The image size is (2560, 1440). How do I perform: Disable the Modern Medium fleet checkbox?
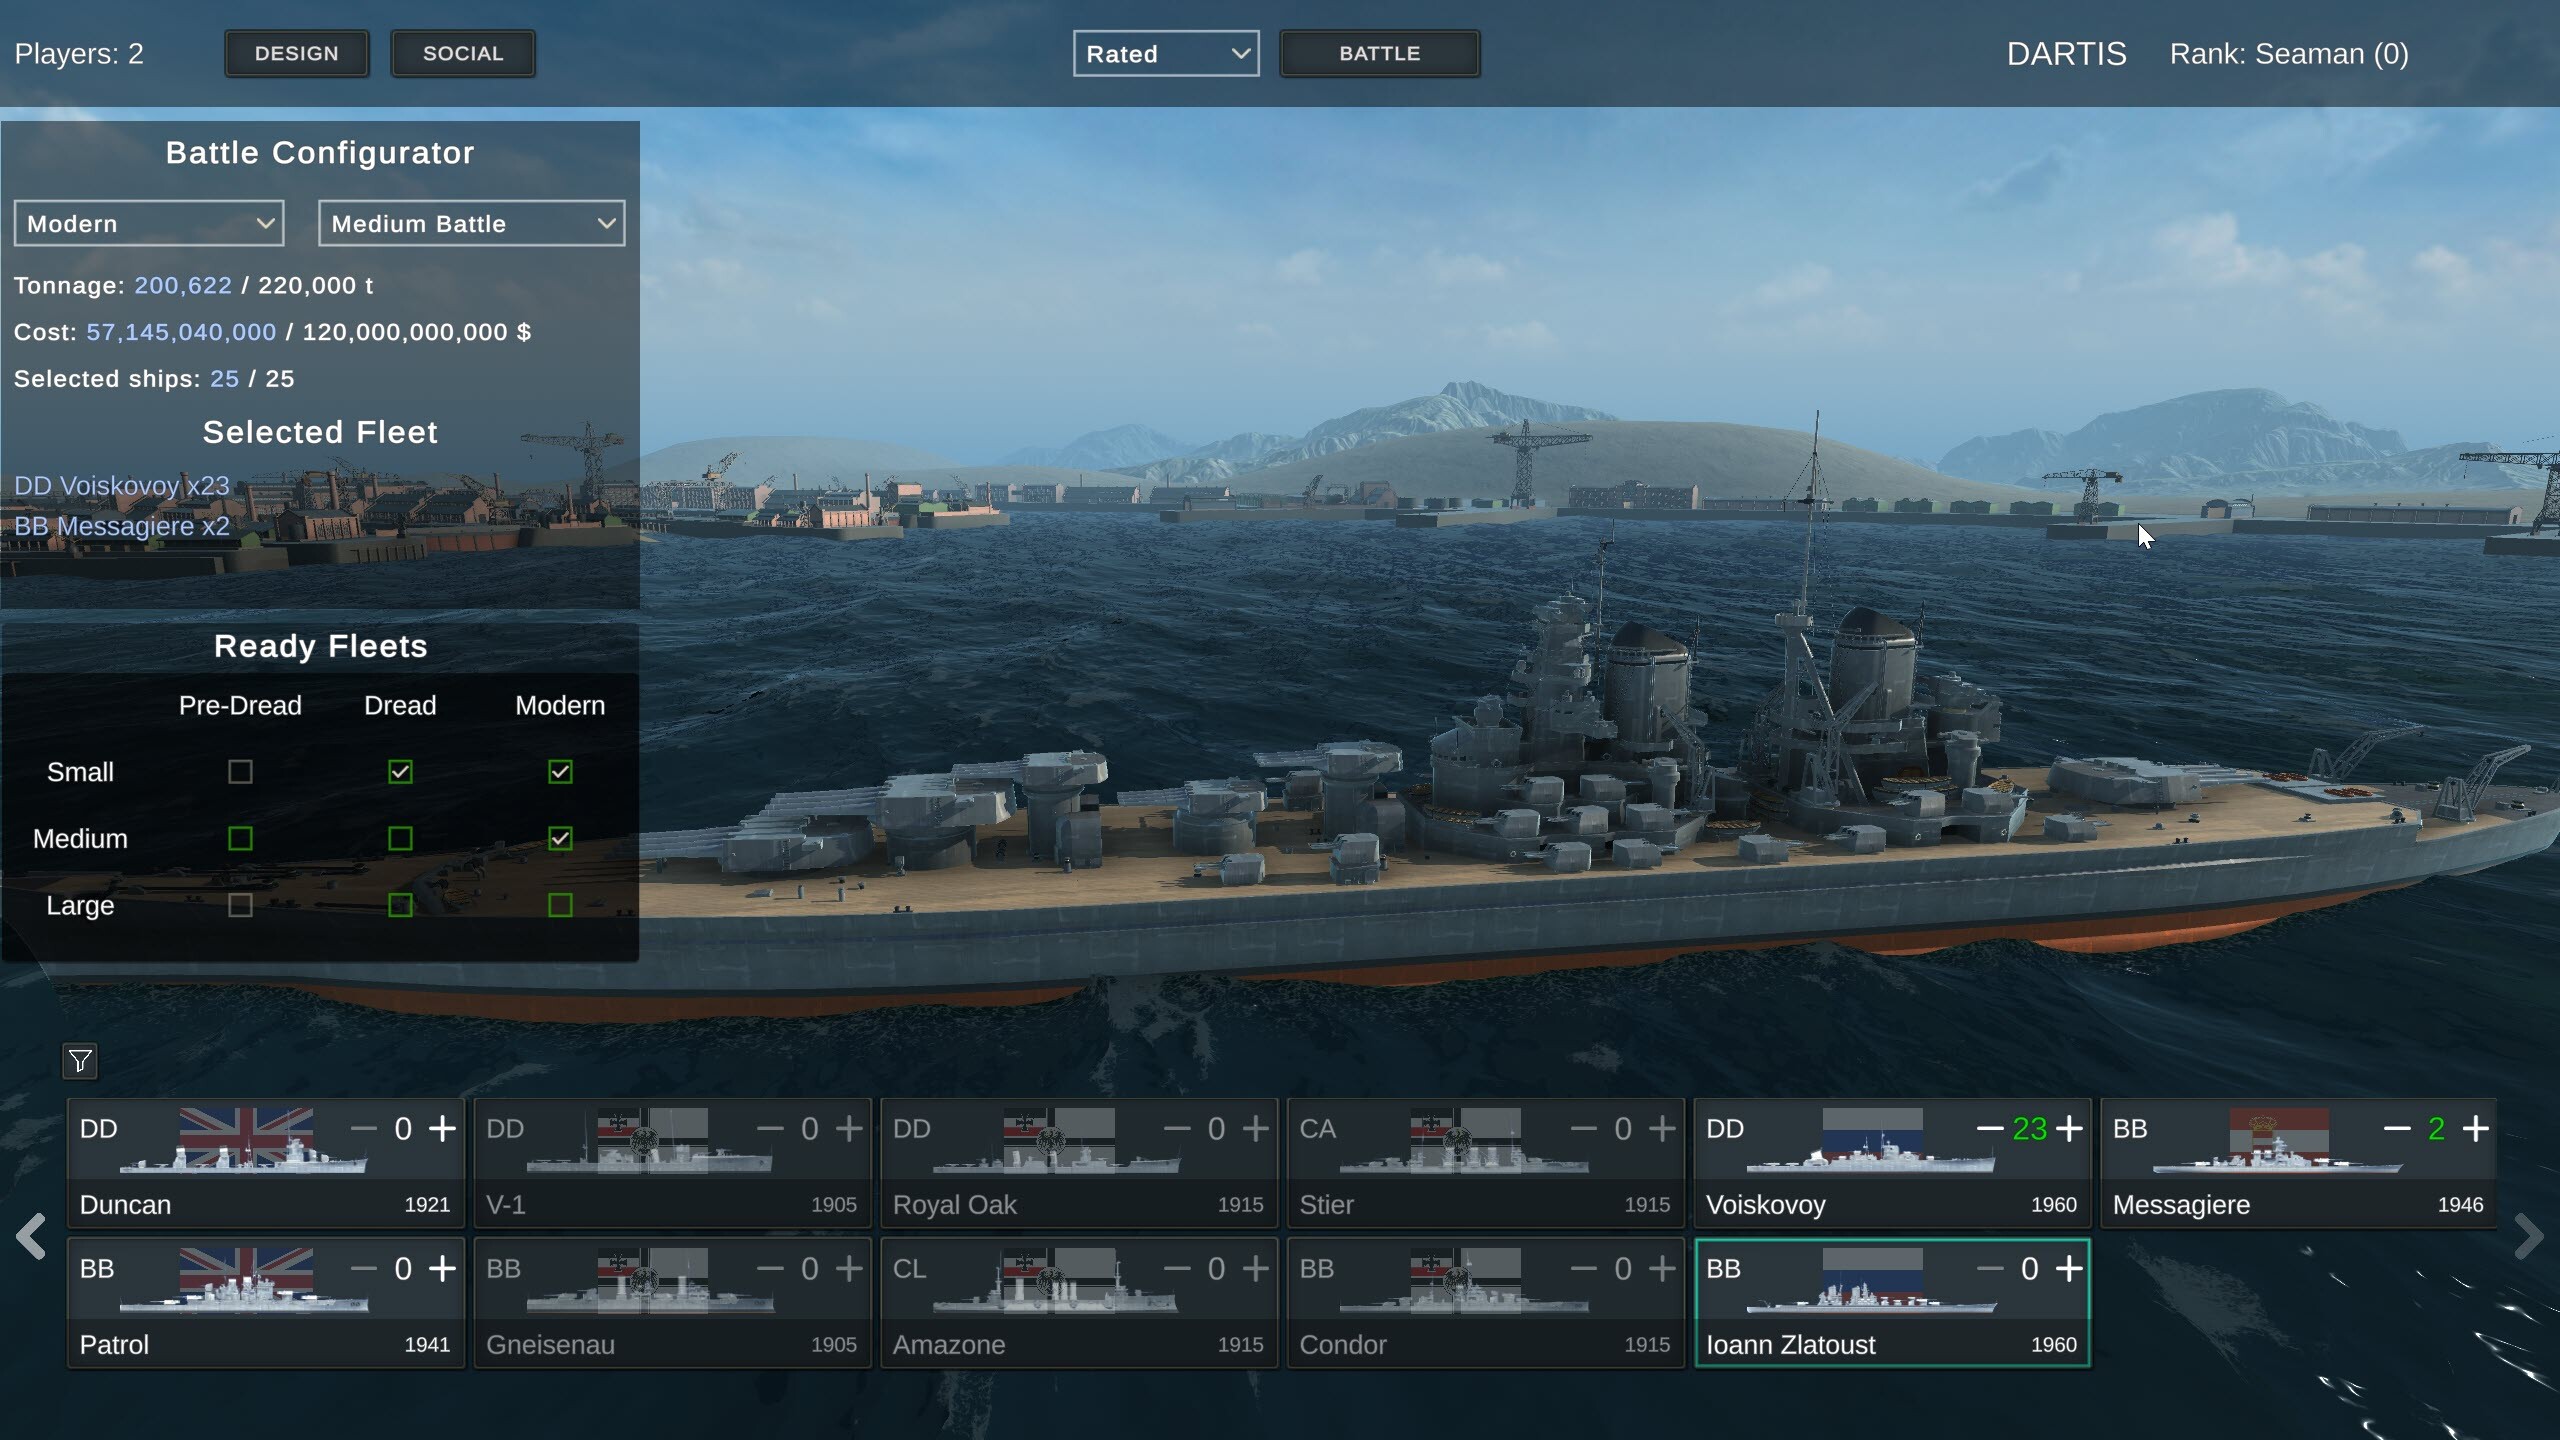[x=559, y=838]
